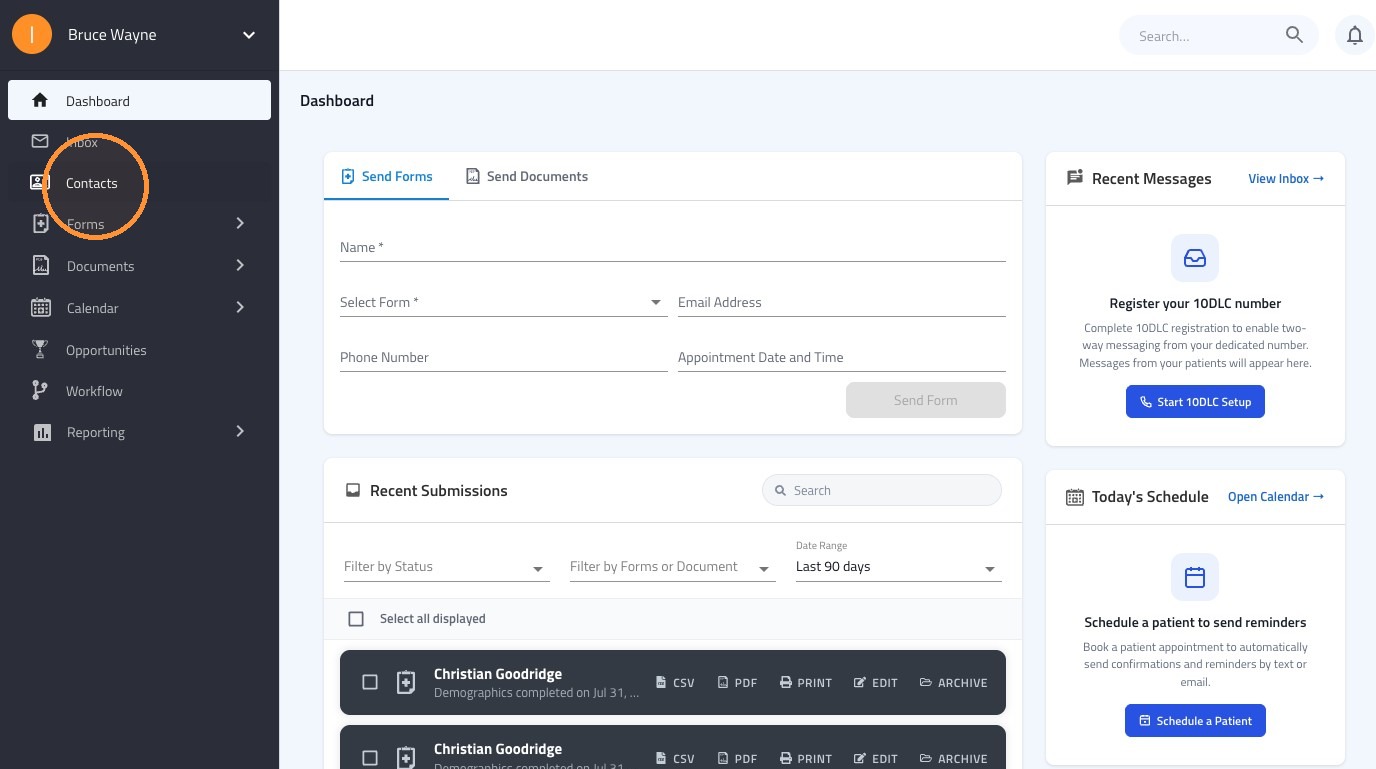
Task: Click the inbox tray icon above 10DLC text
Action: coord(1195,258)
